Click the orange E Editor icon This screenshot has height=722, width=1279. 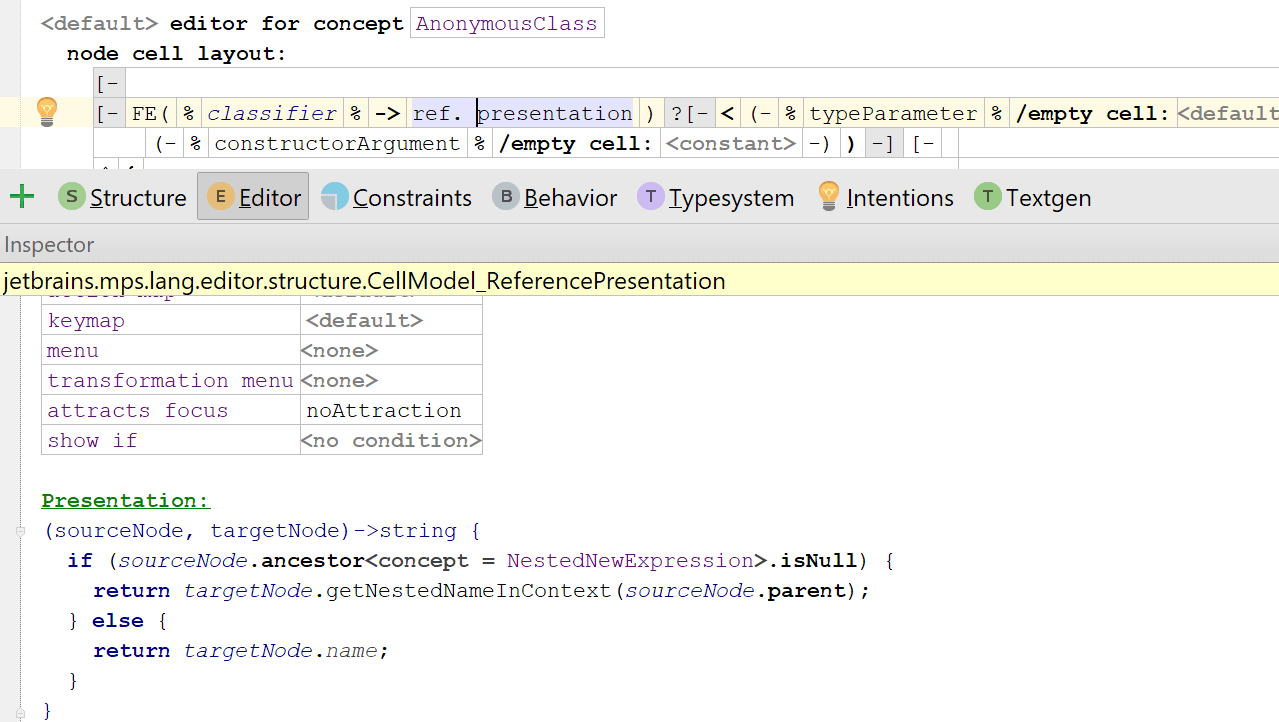(221, 197)
